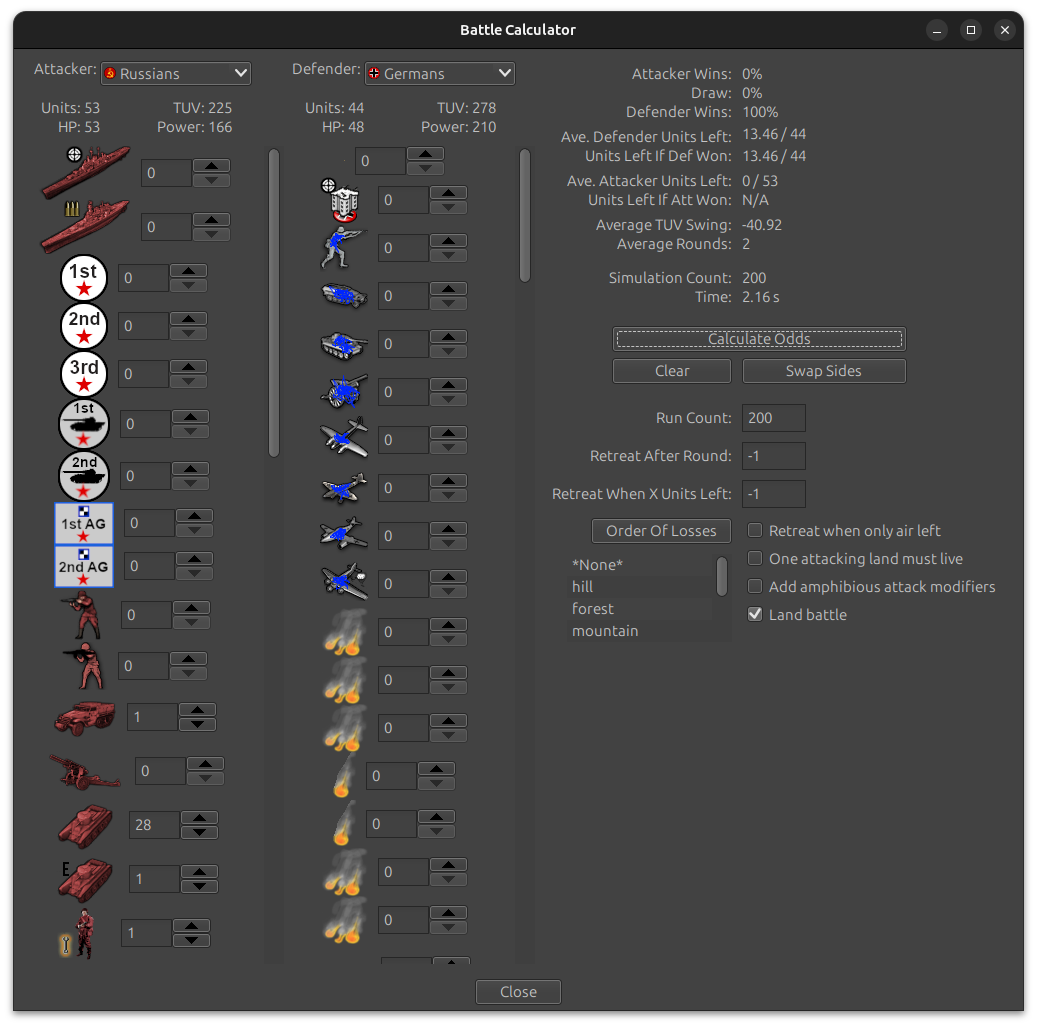Click the German blue halftrack icon
1037x1027 pixels.
344,296
